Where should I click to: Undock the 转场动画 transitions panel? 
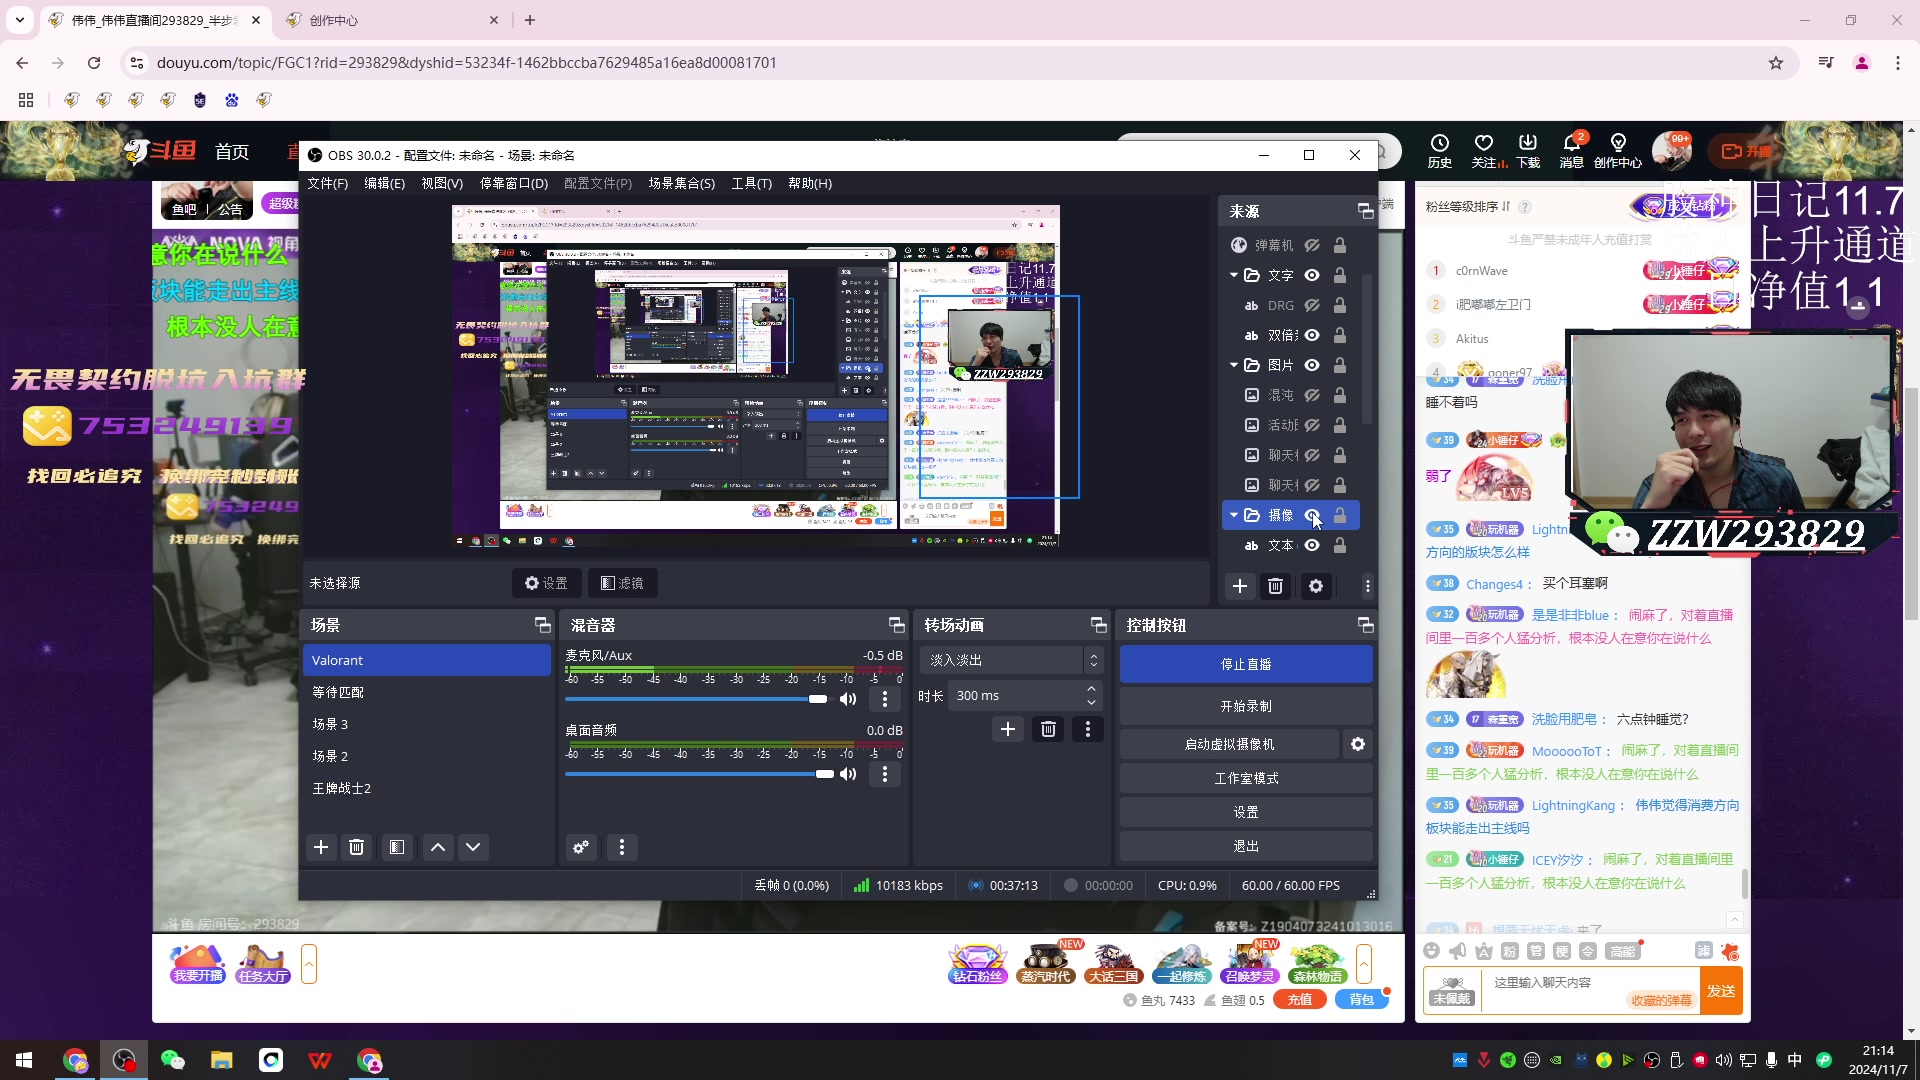point(1098,625)
